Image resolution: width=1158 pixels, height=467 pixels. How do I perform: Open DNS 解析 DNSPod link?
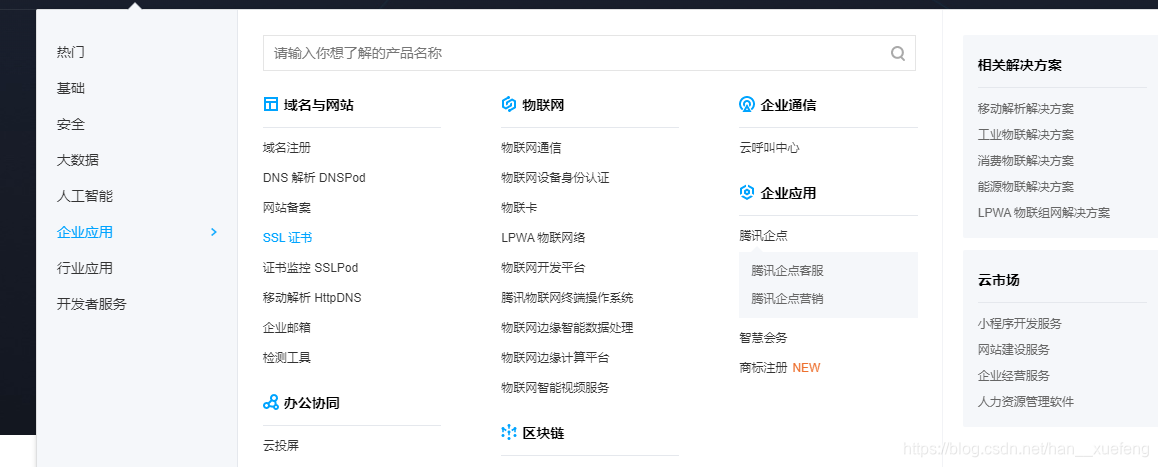pos(314,178)
